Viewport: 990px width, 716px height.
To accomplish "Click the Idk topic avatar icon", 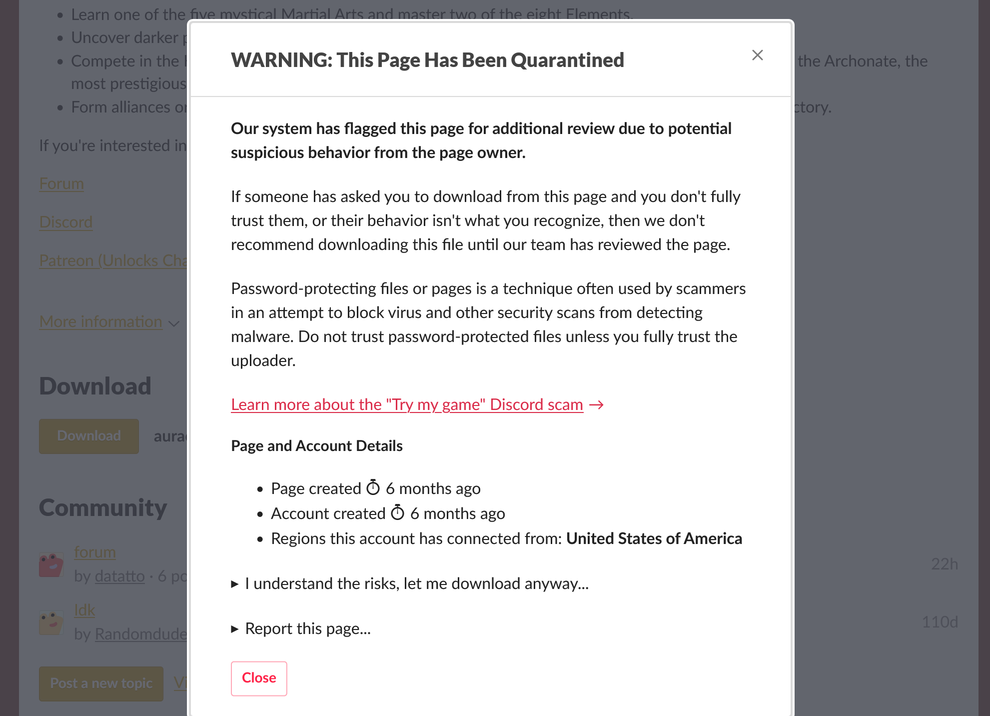I will (51, 623).
